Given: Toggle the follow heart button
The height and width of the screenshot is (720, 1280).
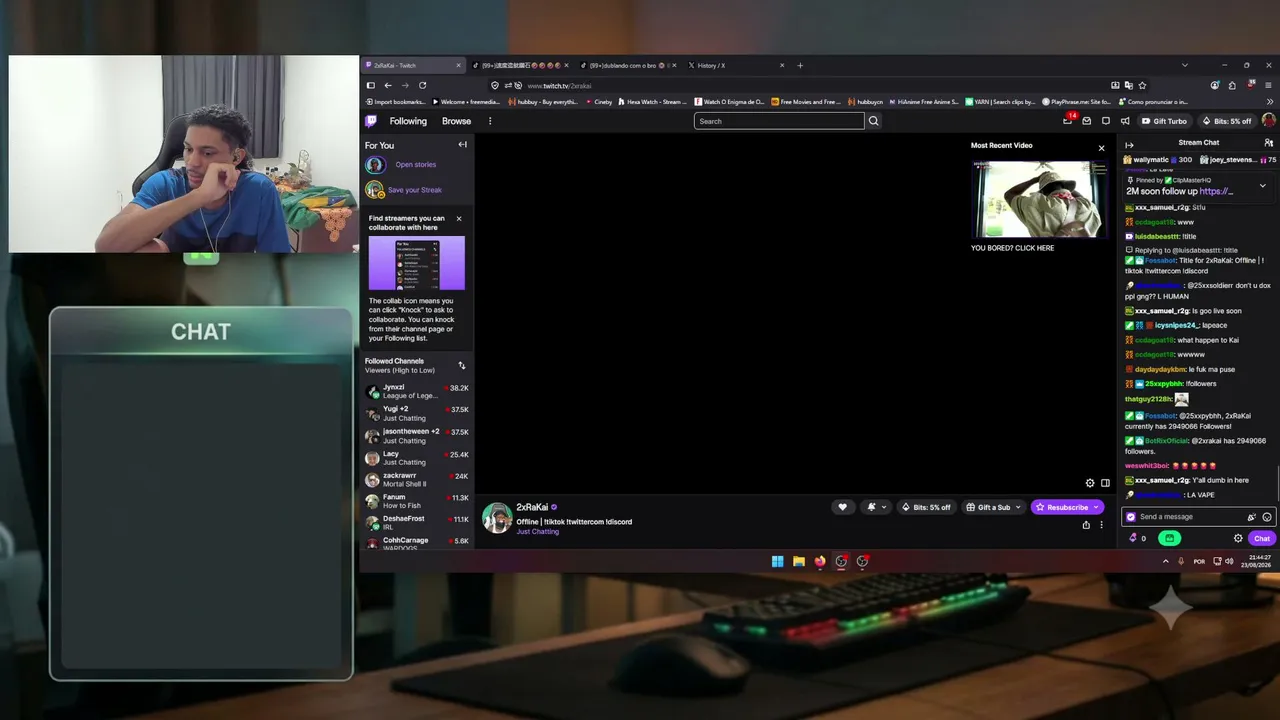Looking at the screenshot, I should pos(842,507).
